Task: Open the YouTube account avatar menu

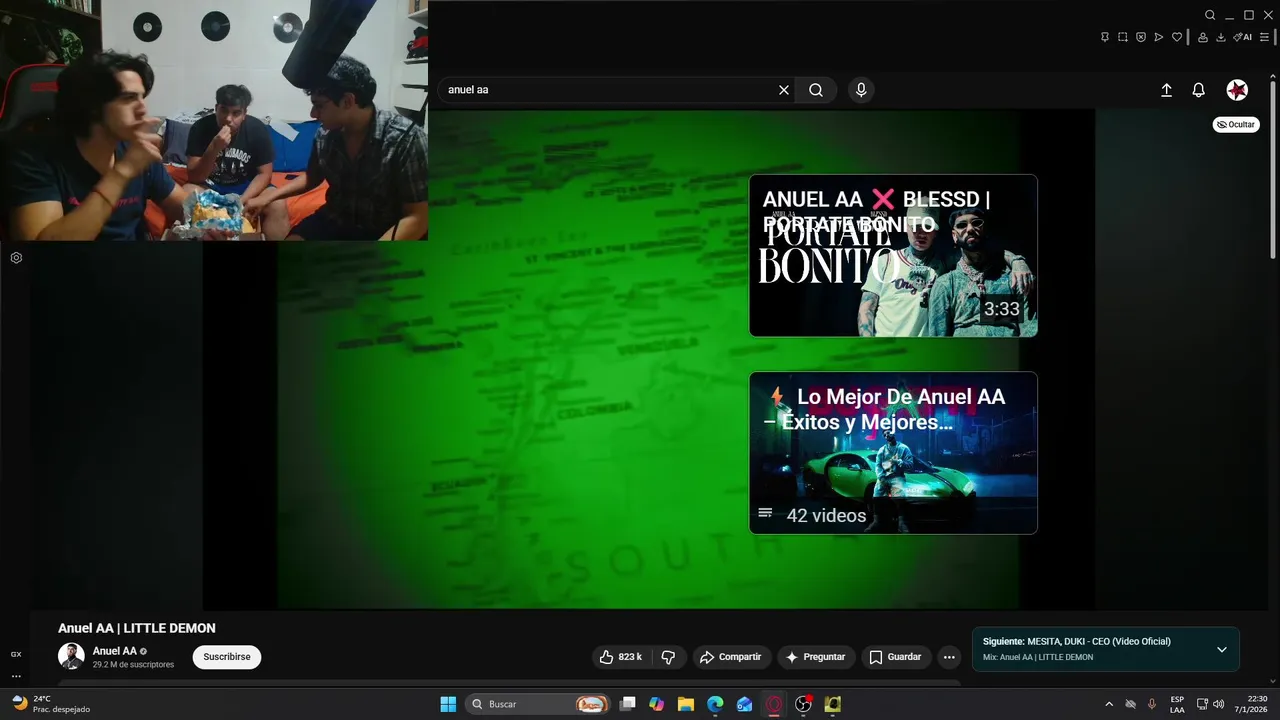Action: point(1237,90)
